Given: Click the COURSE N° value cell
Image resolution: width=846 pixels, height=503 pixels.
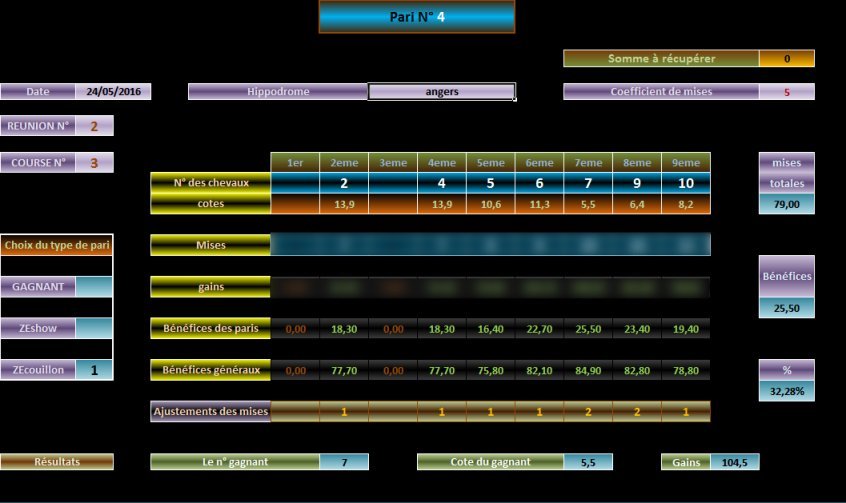Looking at the screenshot, I should click(x=94, y=163).
